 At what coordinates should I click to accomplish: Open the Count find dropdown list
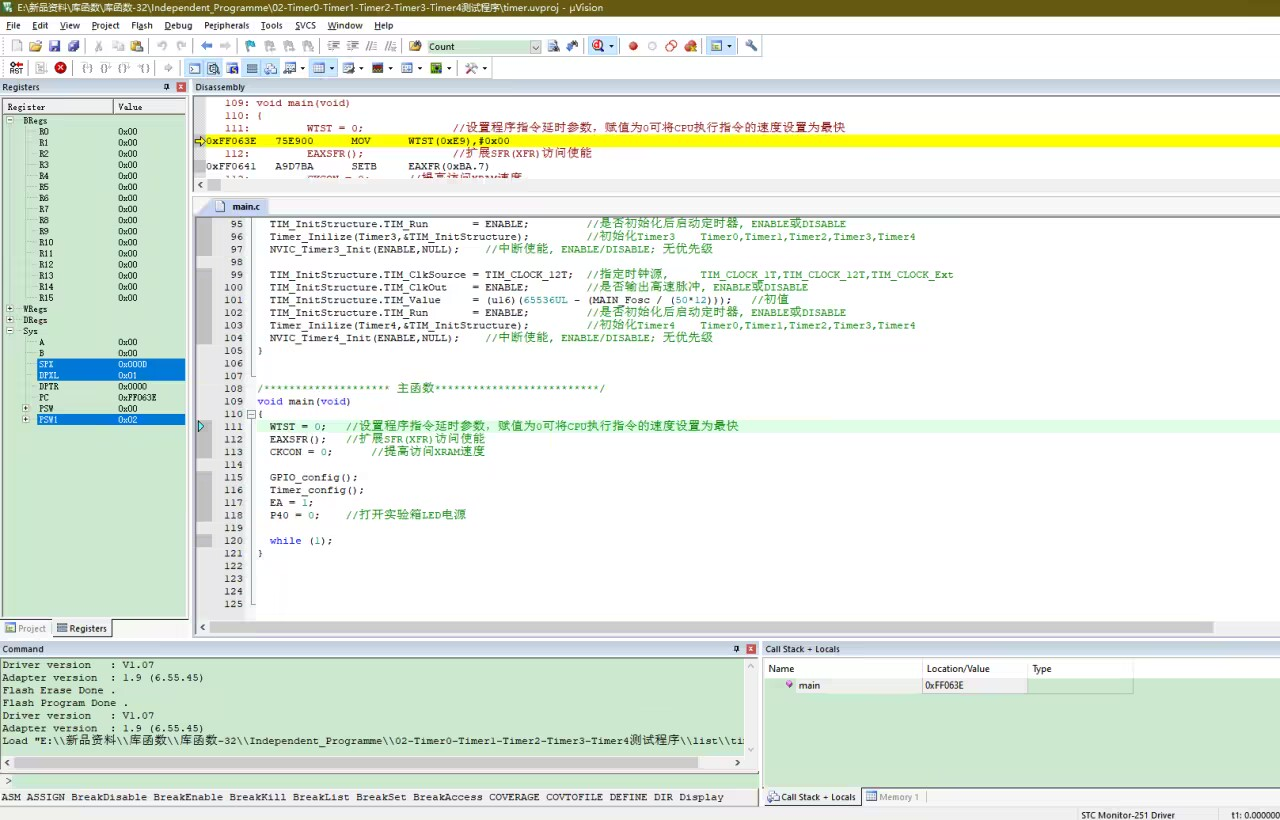point(535,47)
